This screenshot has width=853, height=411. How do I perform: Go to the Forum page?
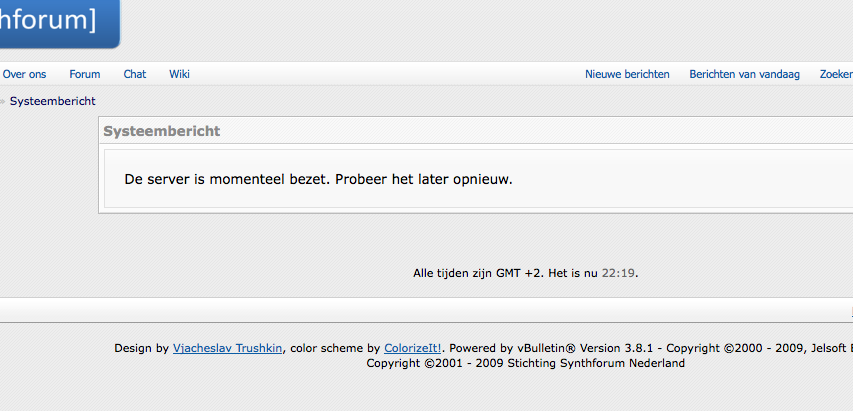[x=85, y=74]
